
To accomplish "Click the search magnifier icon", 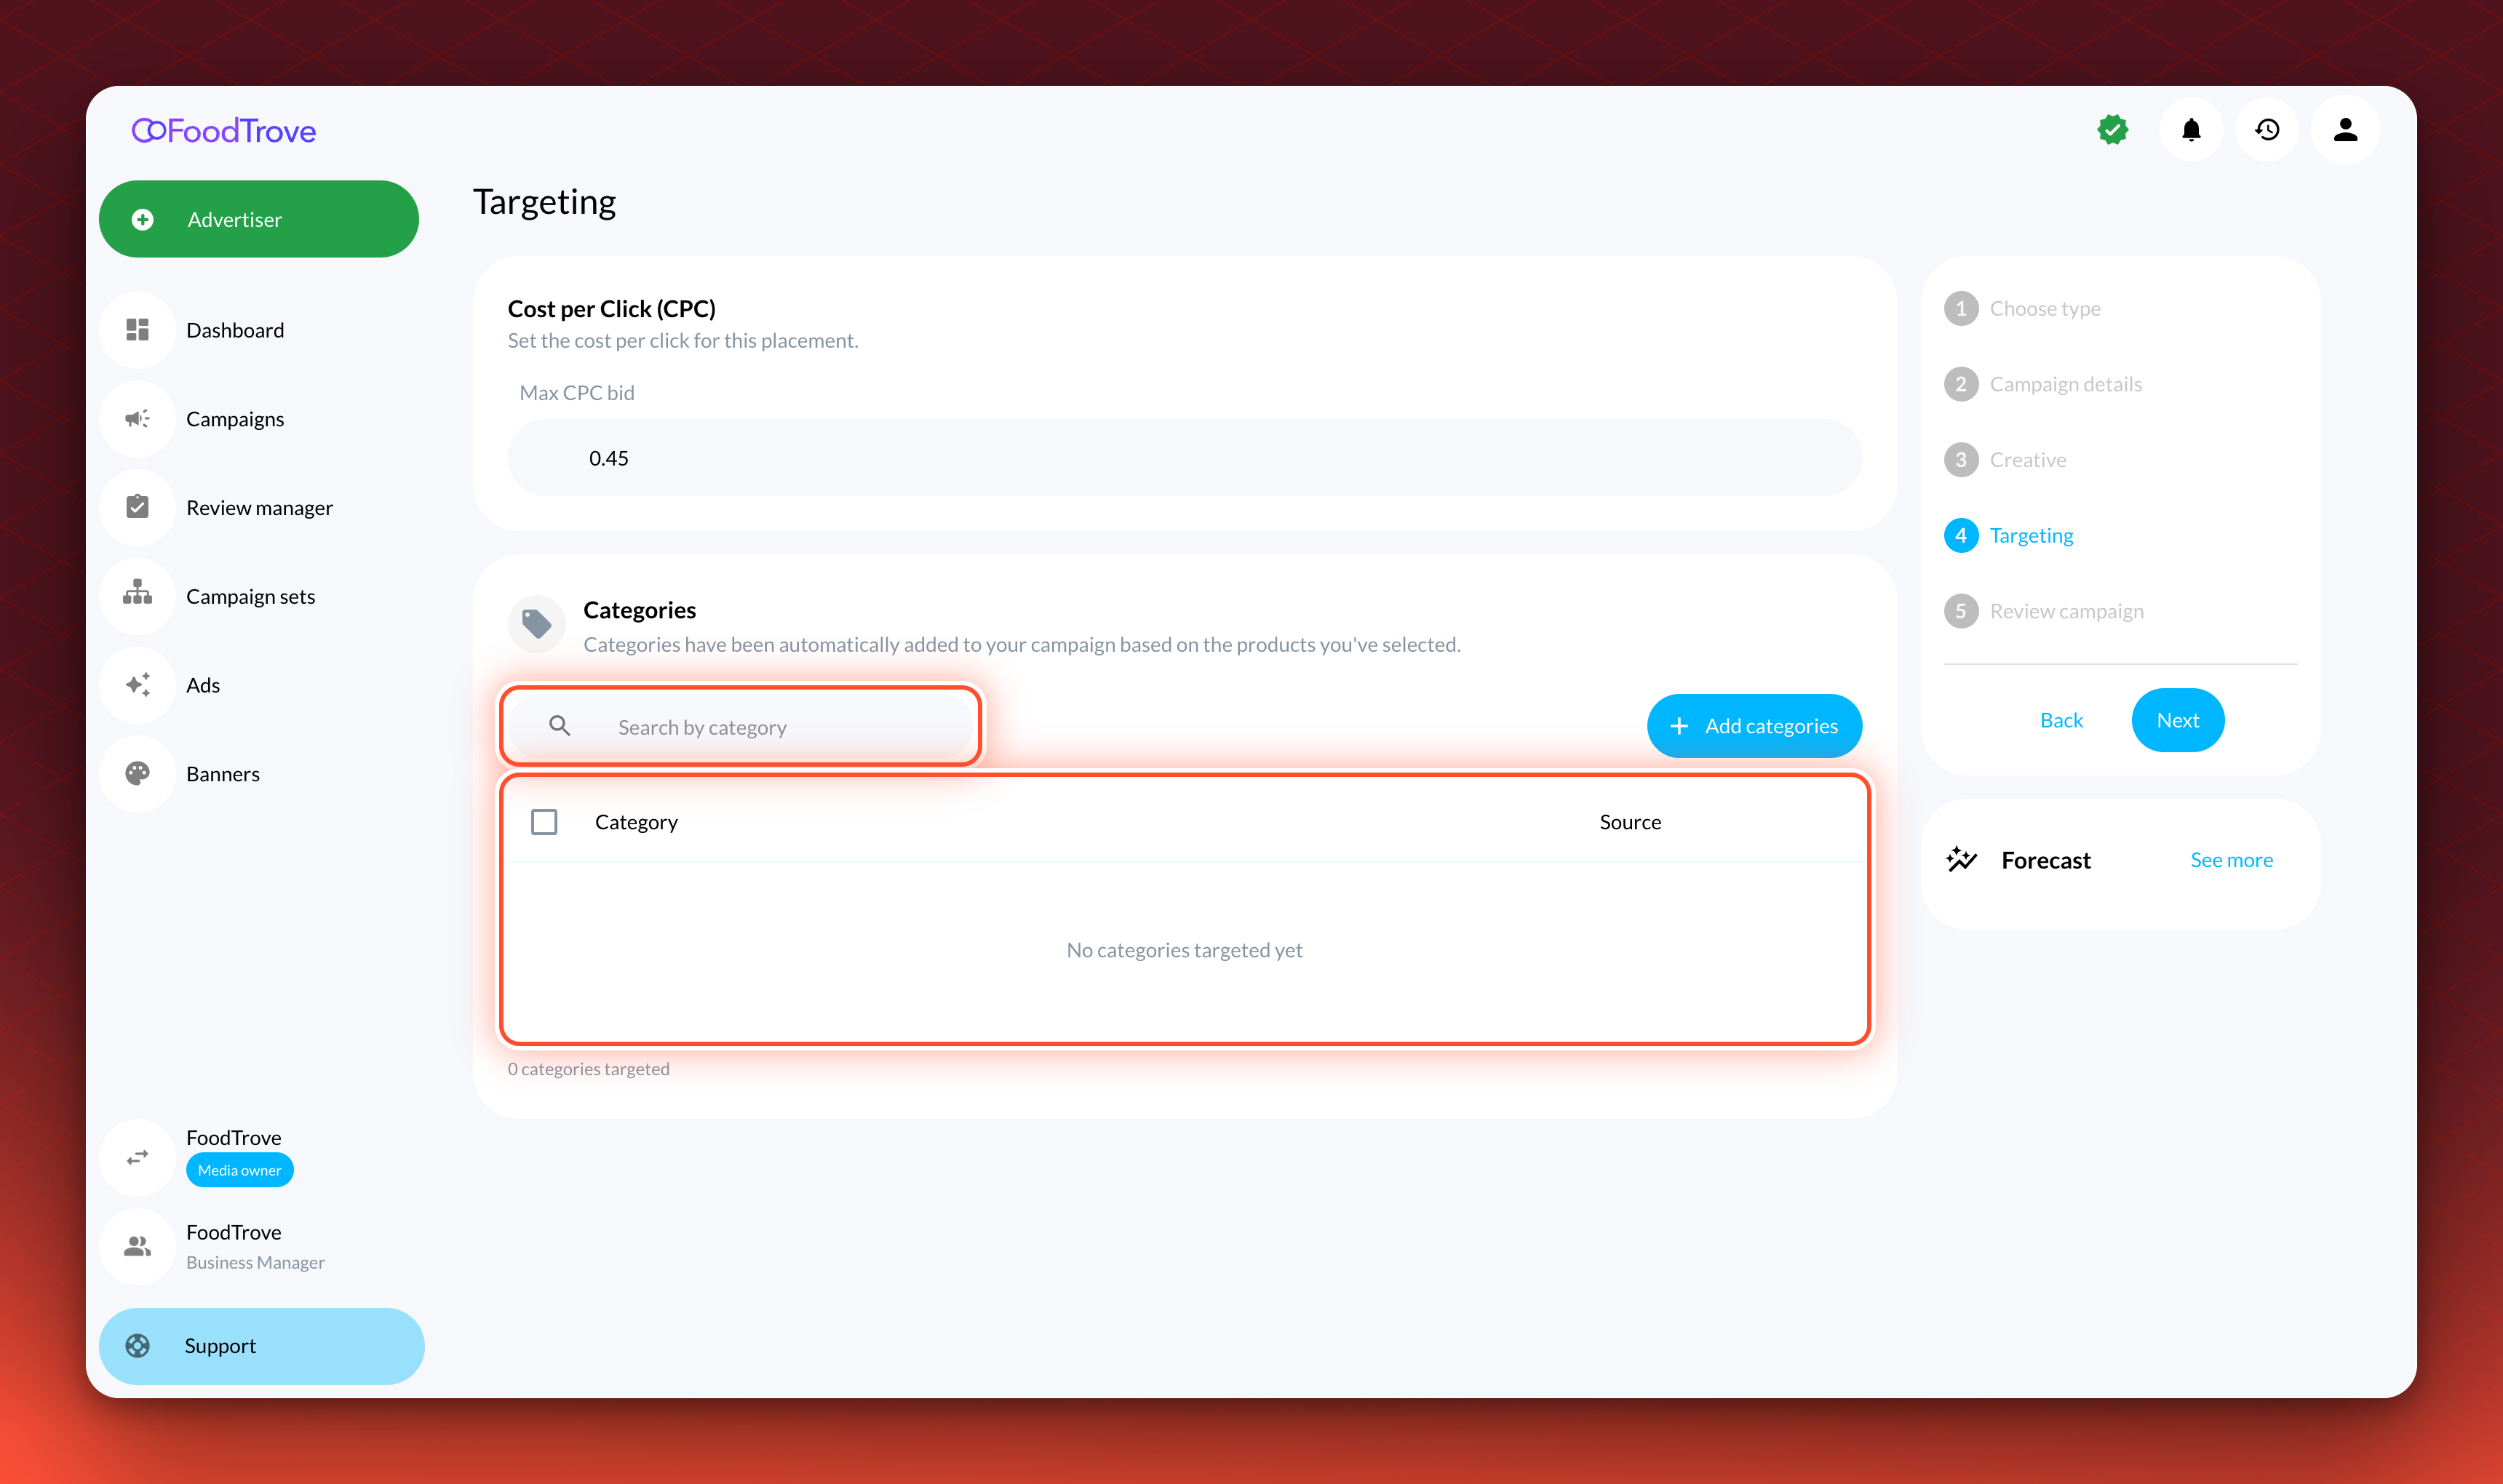I will 560,726.
